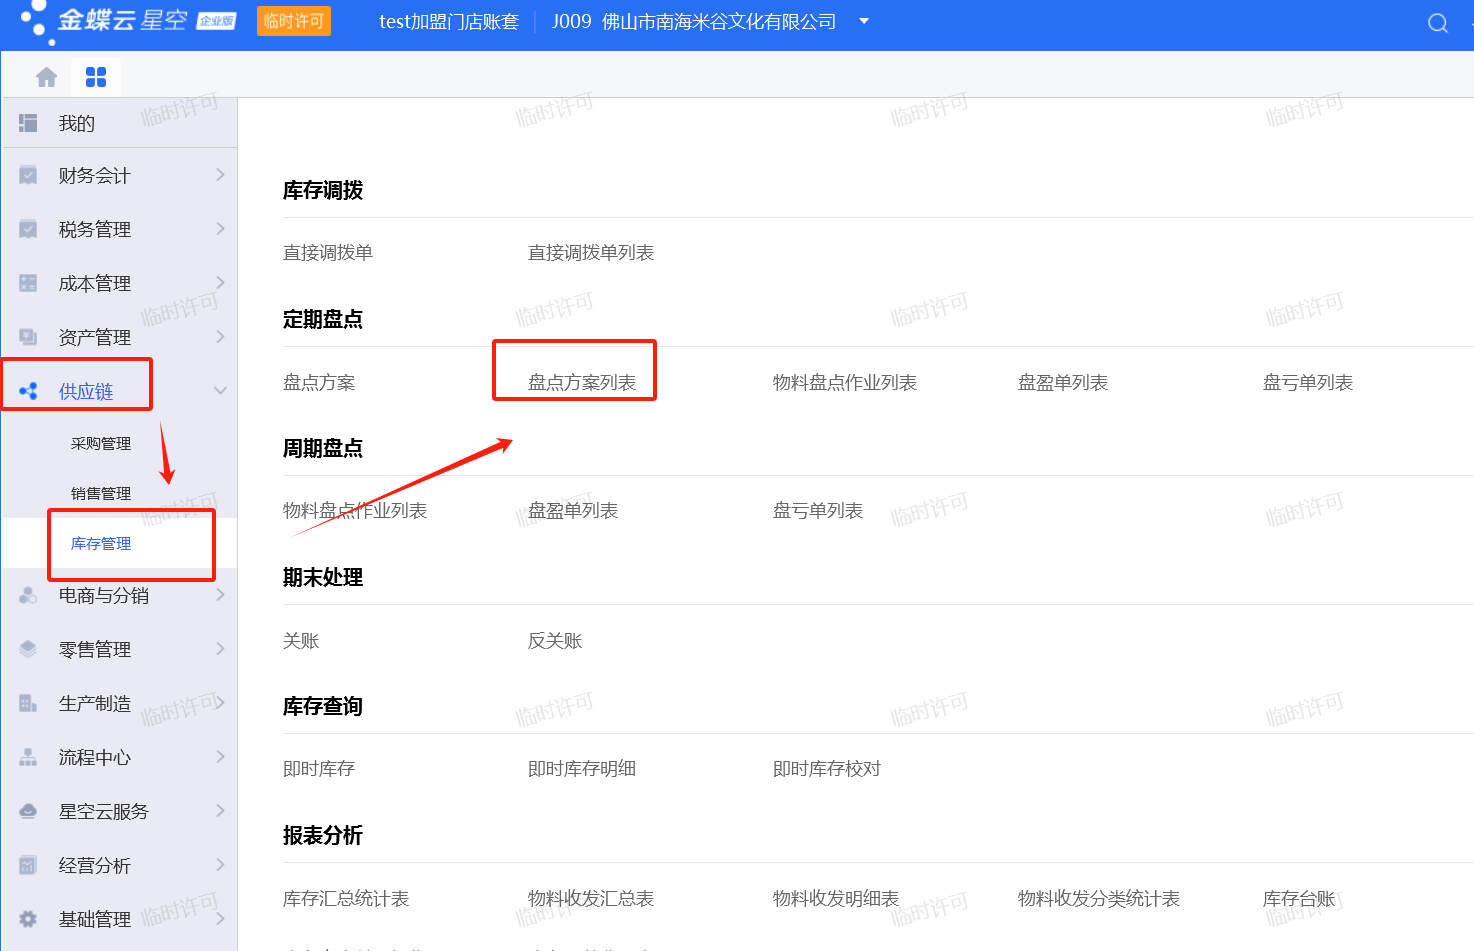Open 即时库存明细 query
1474x951 pixels.
(582, 768)
